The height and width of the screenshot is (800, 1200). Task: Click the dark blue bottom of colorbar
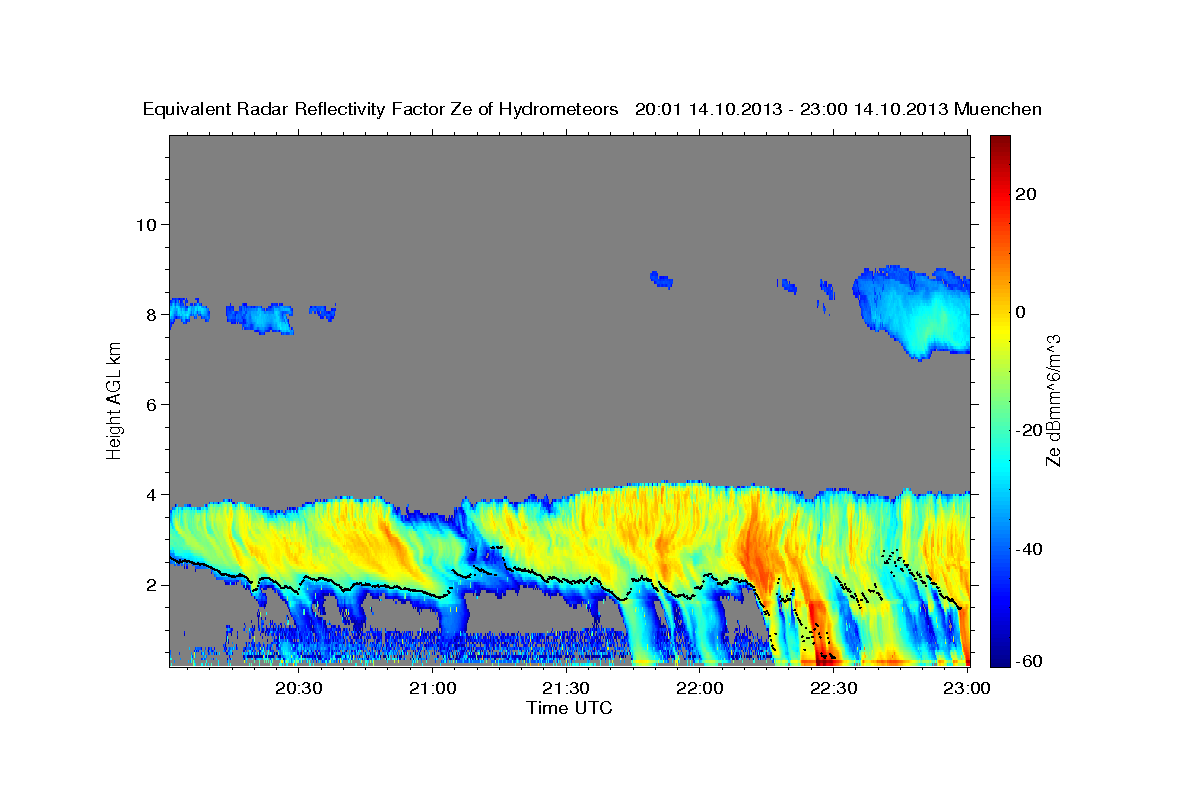tap(998, 655)
